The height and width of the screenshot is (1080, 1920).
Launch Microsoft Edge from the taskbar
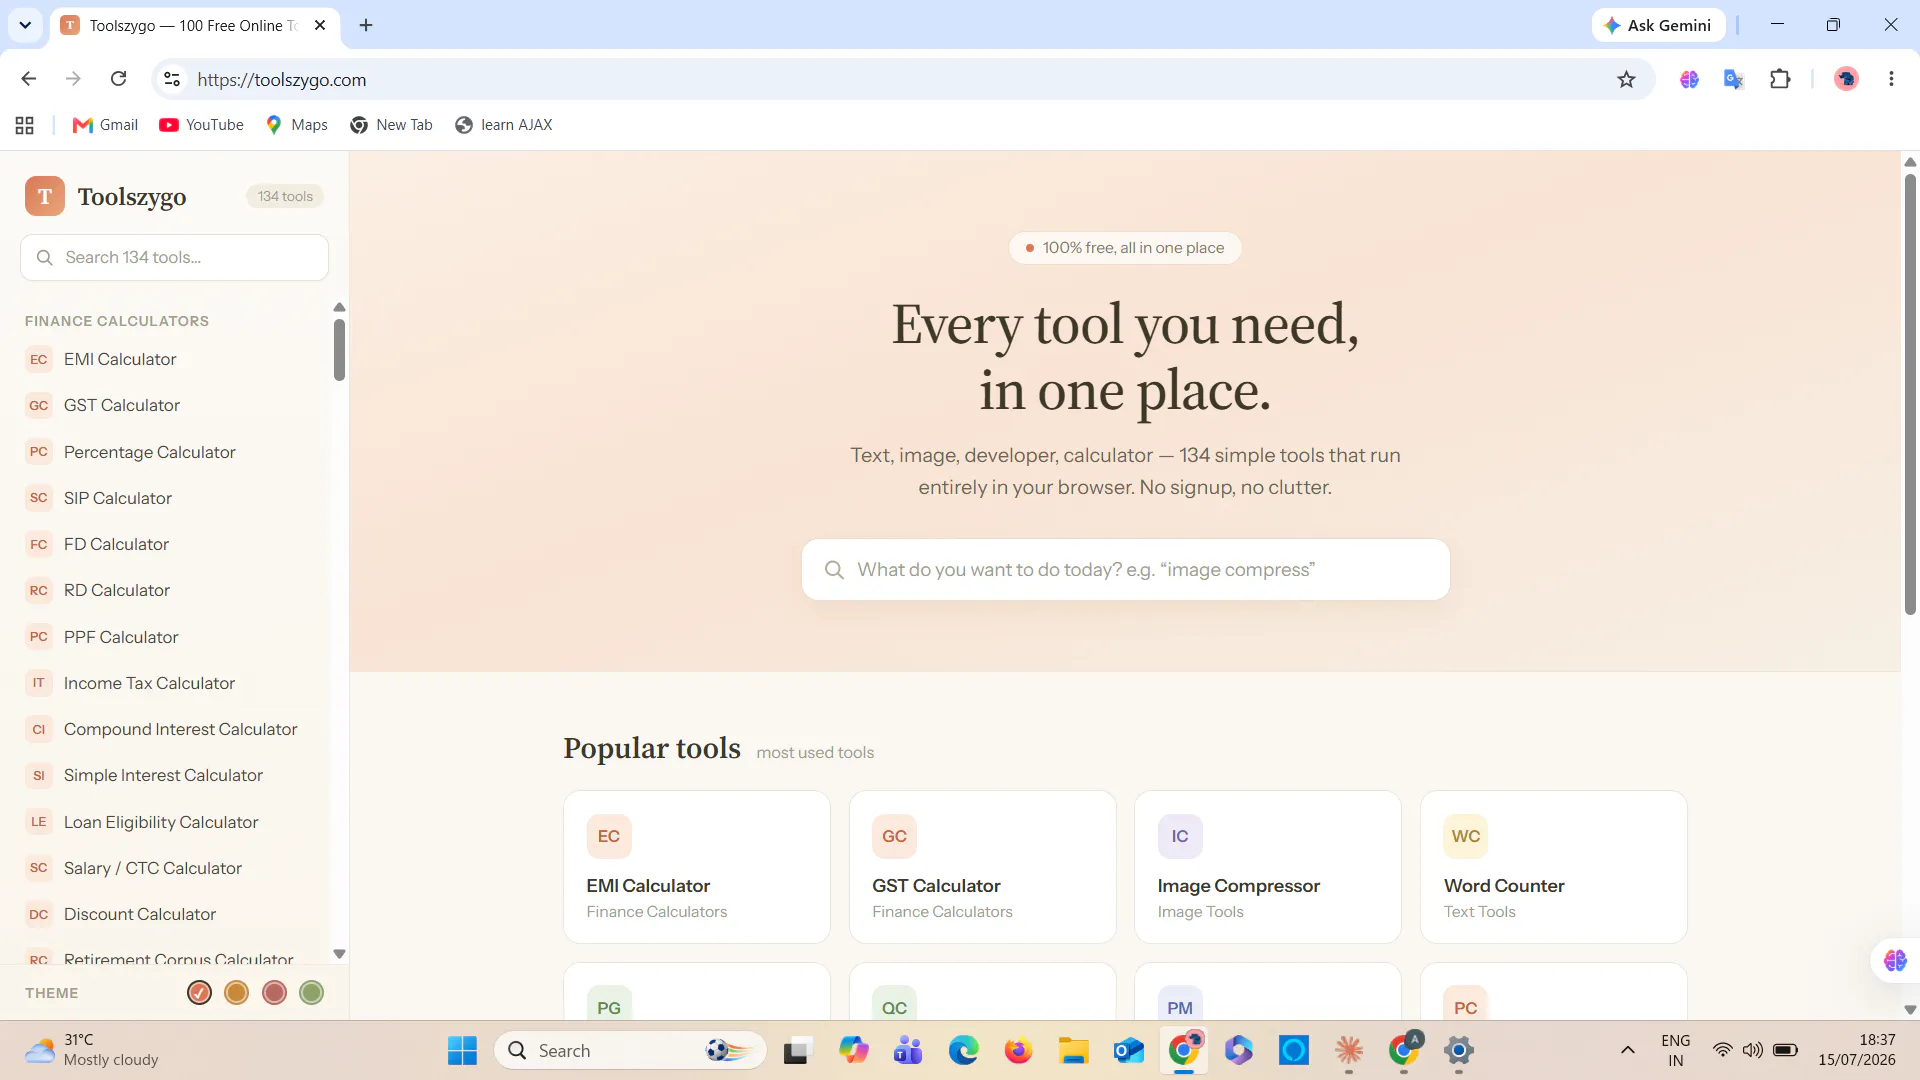click(x=963, y=1051)
